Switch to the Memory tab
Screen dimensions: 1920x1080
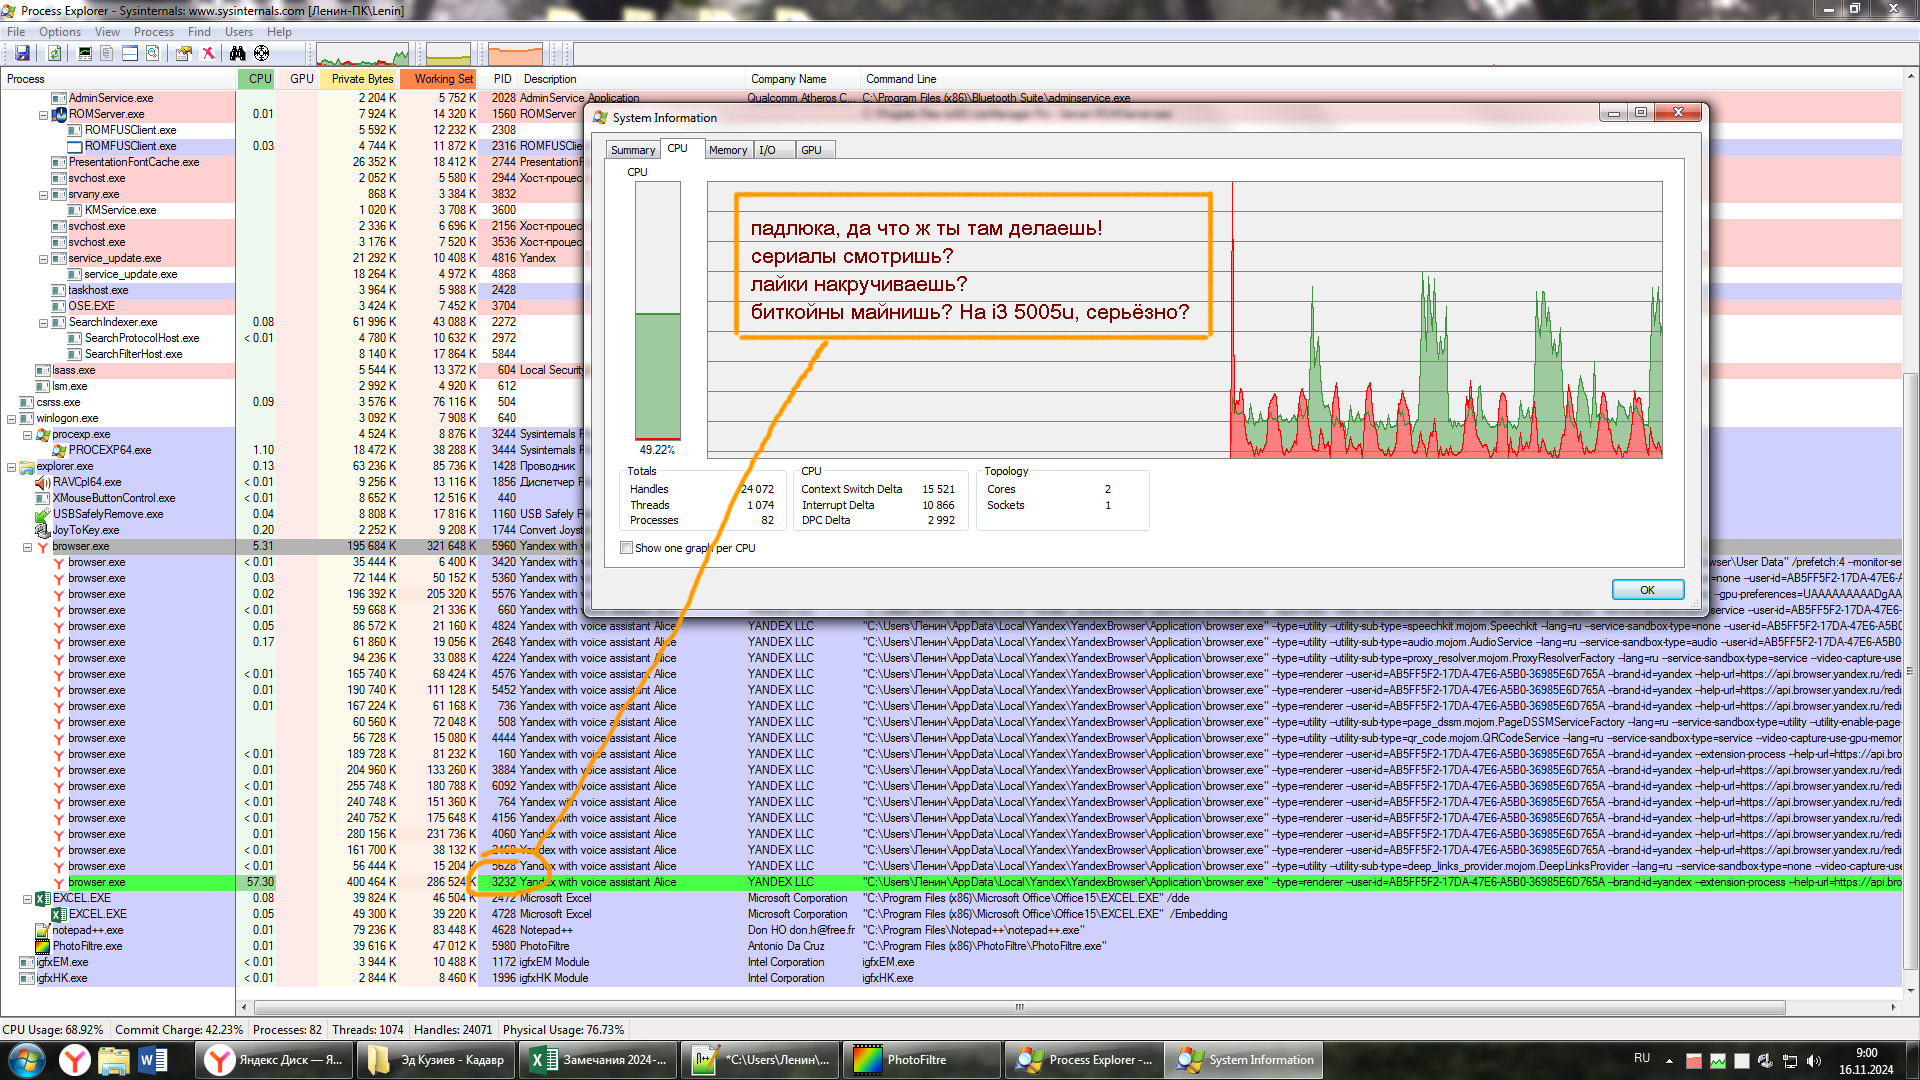[728, 150]
